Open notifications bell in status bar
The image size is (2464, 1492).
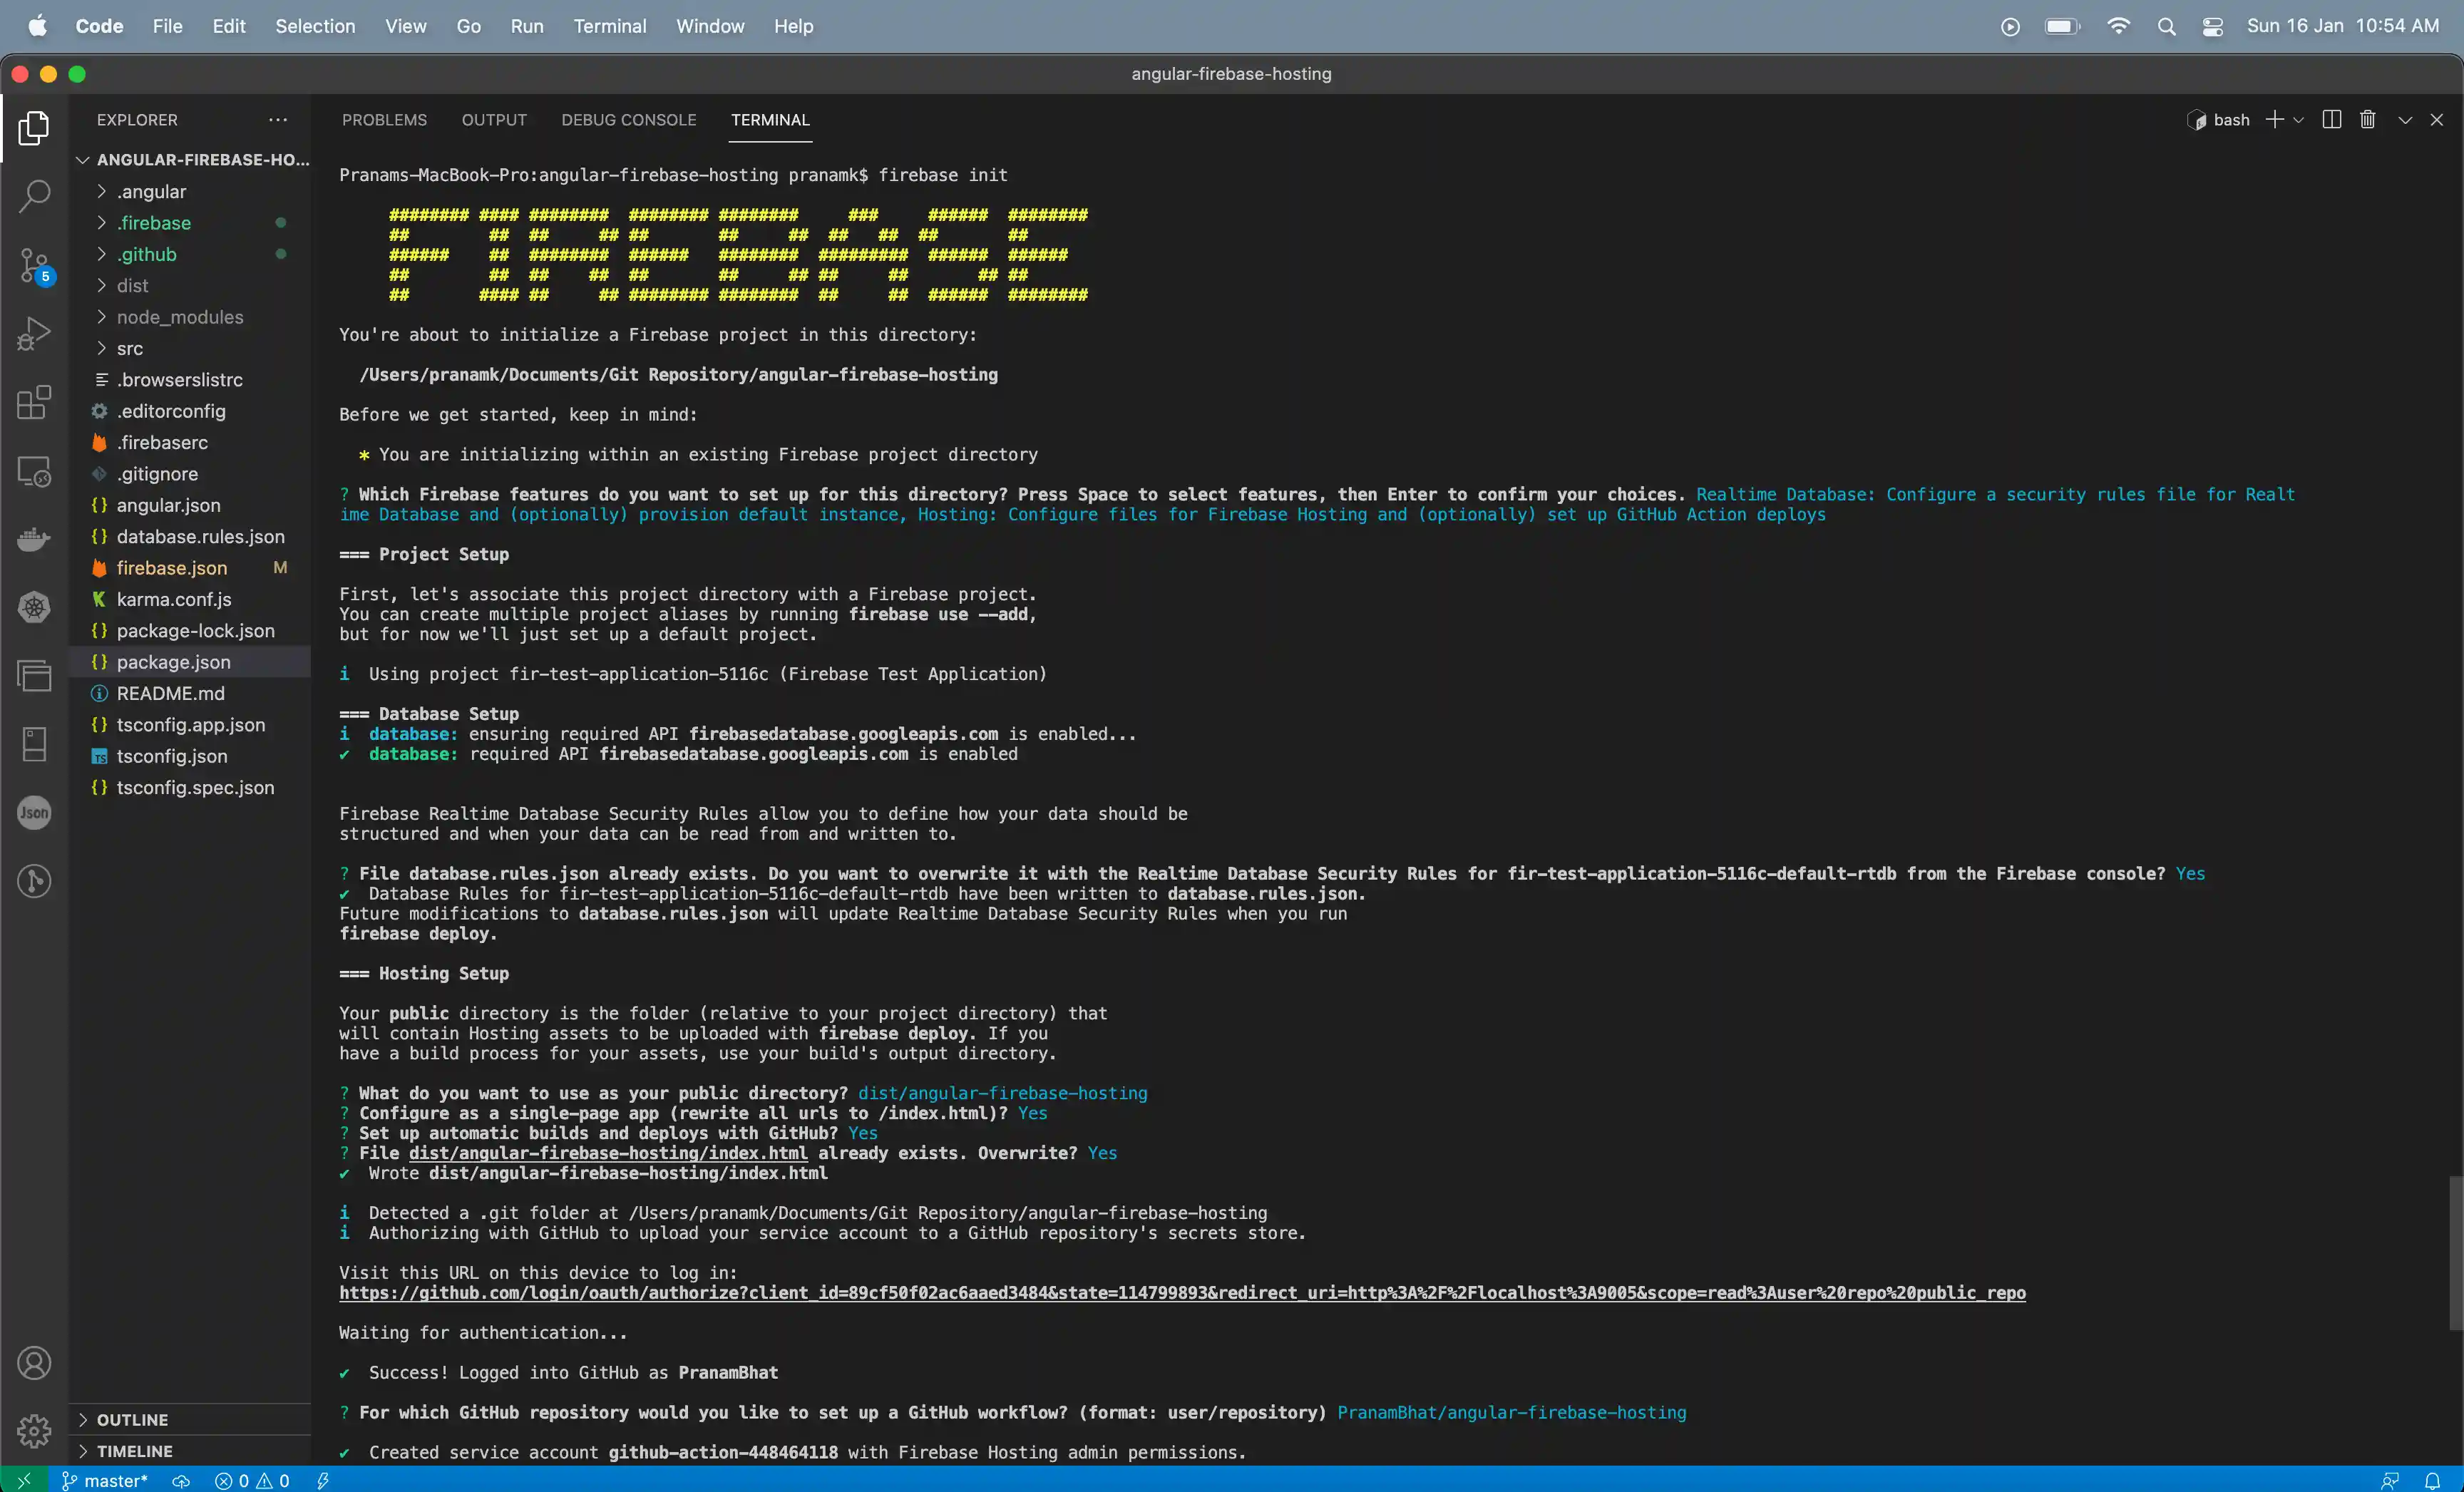2432,1480
